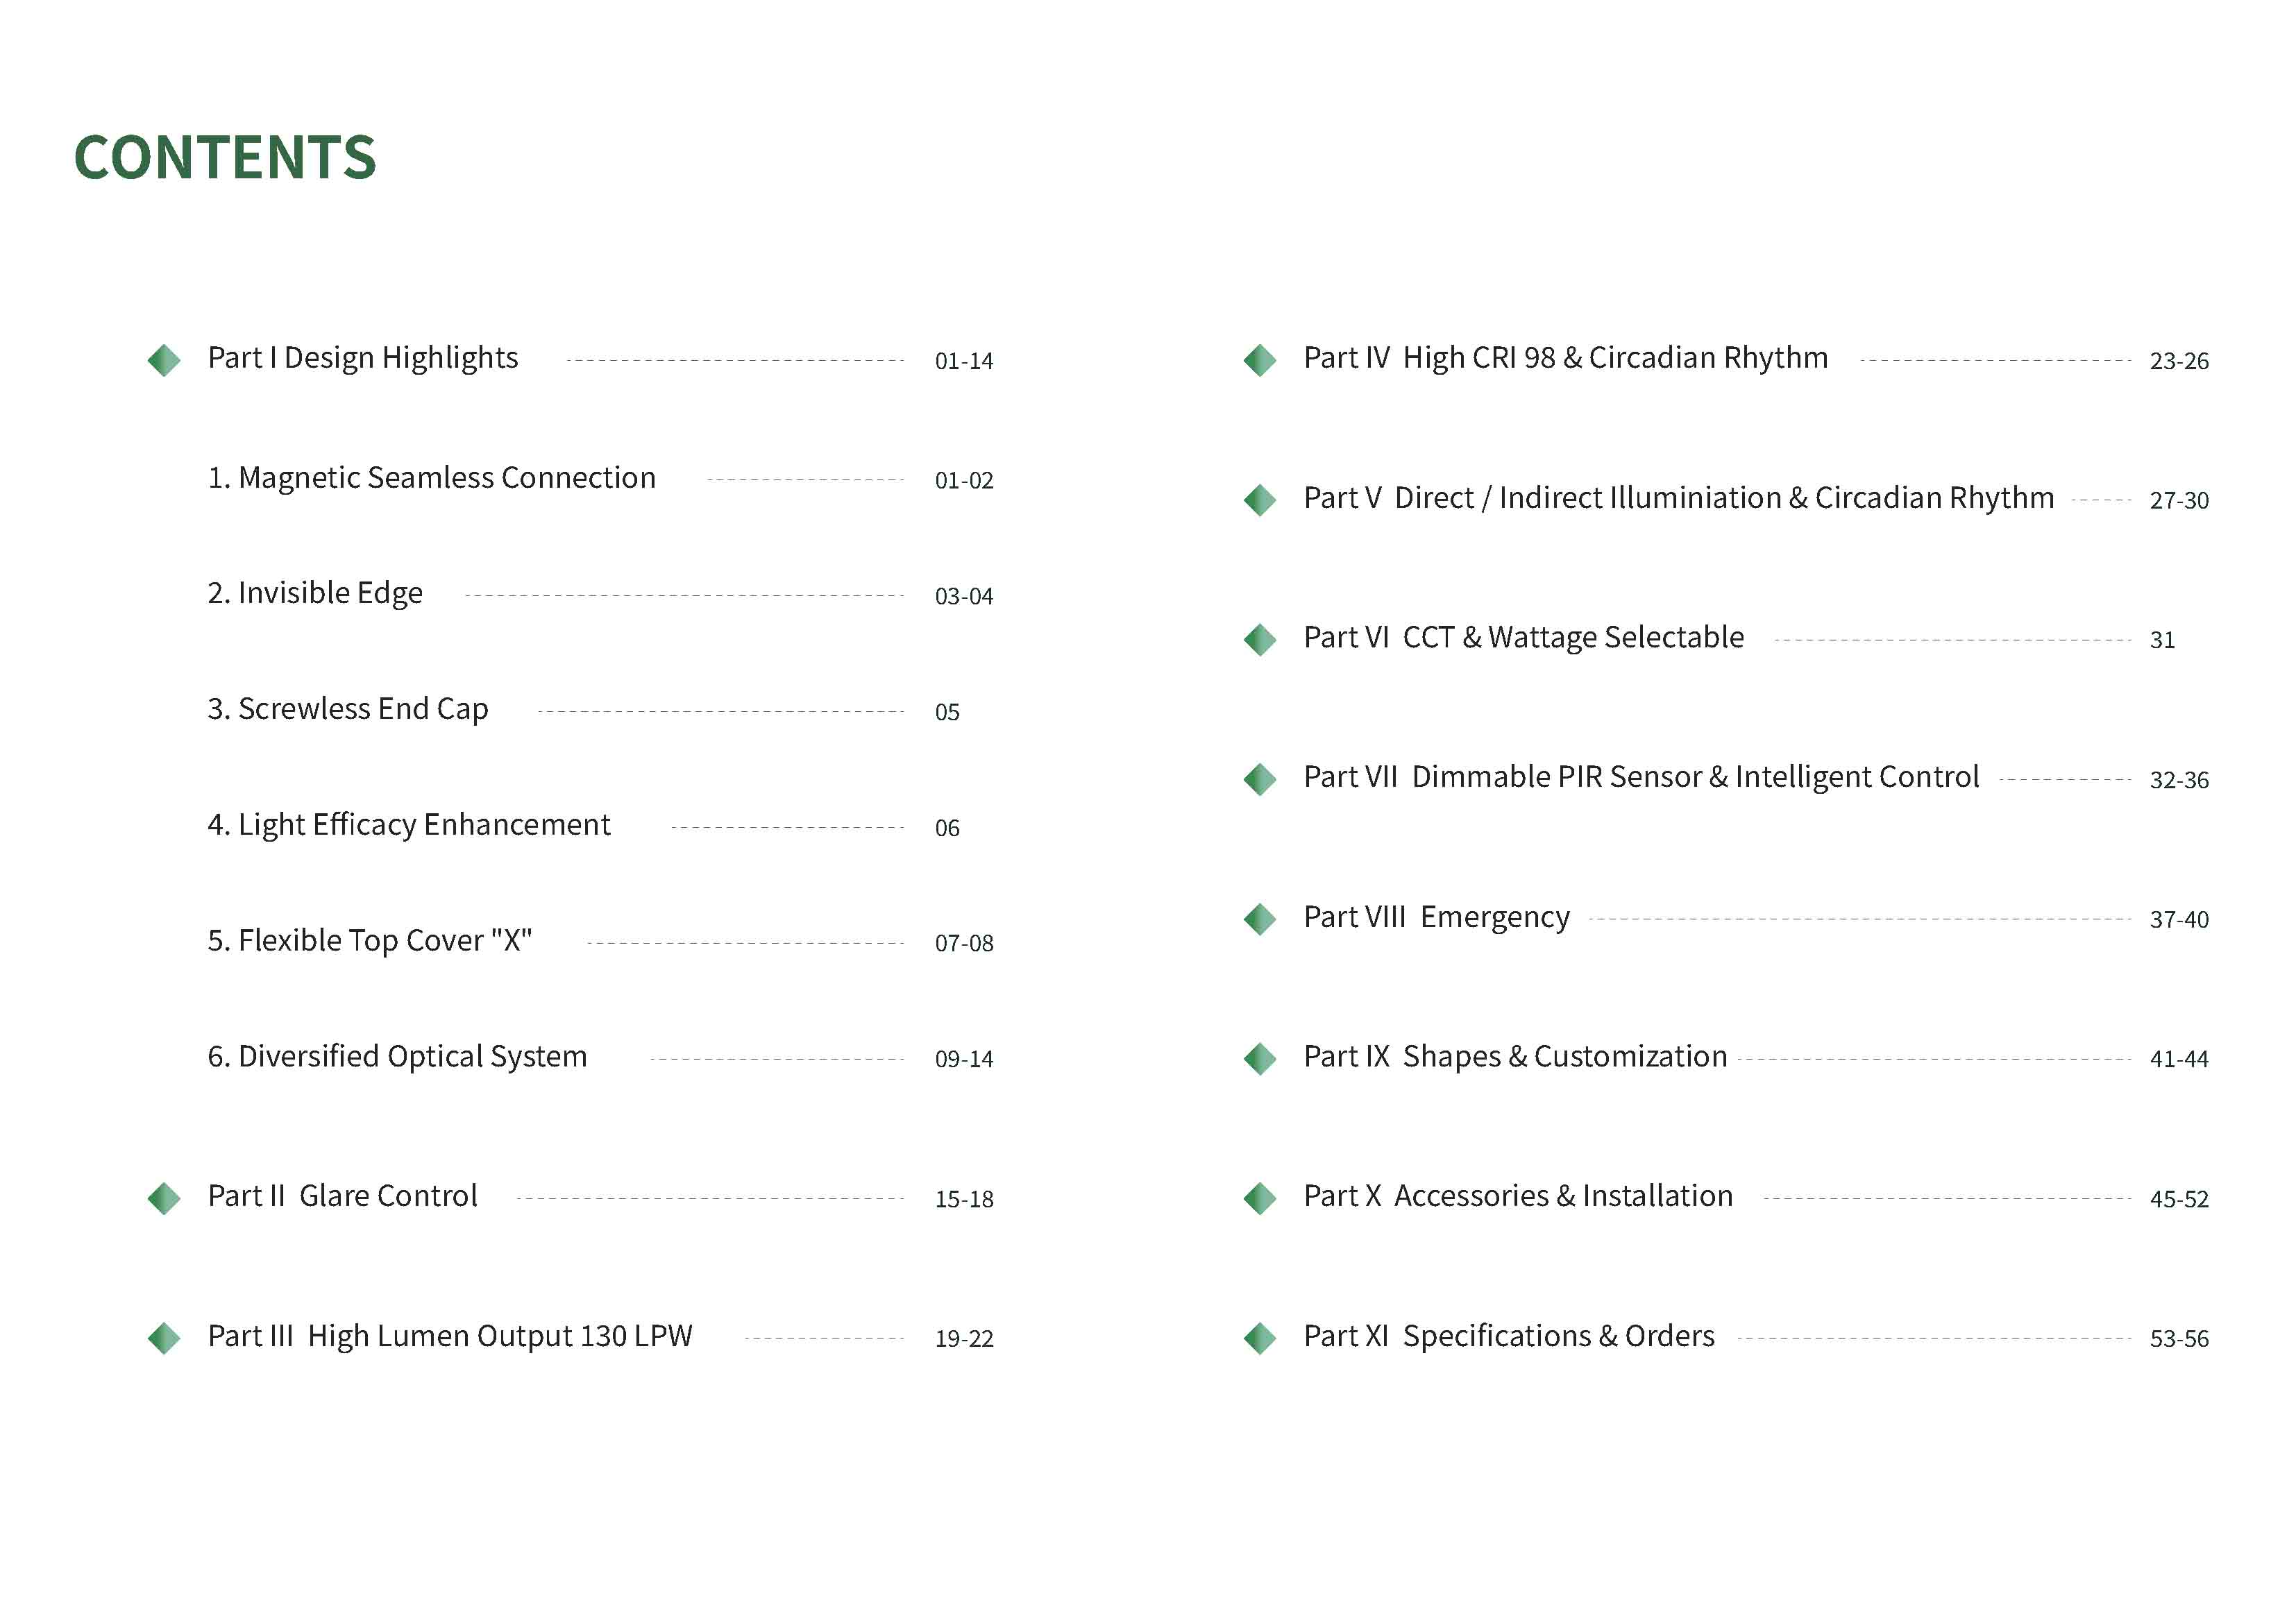The image size is (2296, 1623).
Task: Open Part I Design Highlights entry
Action: [x=363, y=358]
